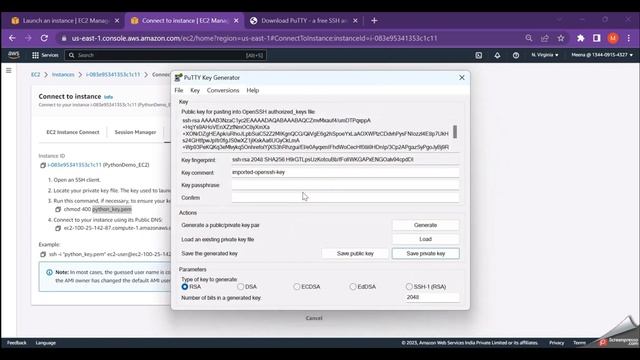
Task: Click the Key comment field
Action: [x=345, y=172]
